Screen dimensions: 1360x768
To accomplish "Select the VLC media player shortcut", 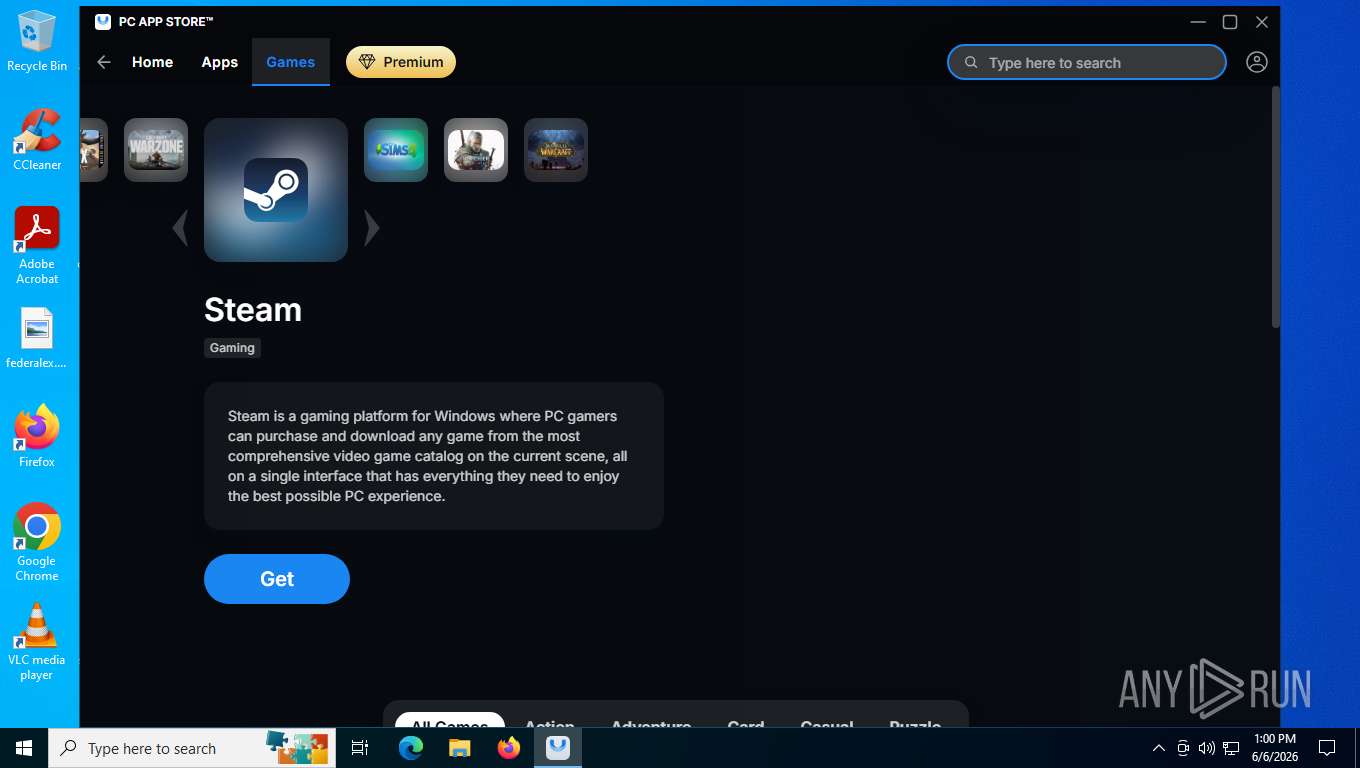I will click(x=37, y=642).
